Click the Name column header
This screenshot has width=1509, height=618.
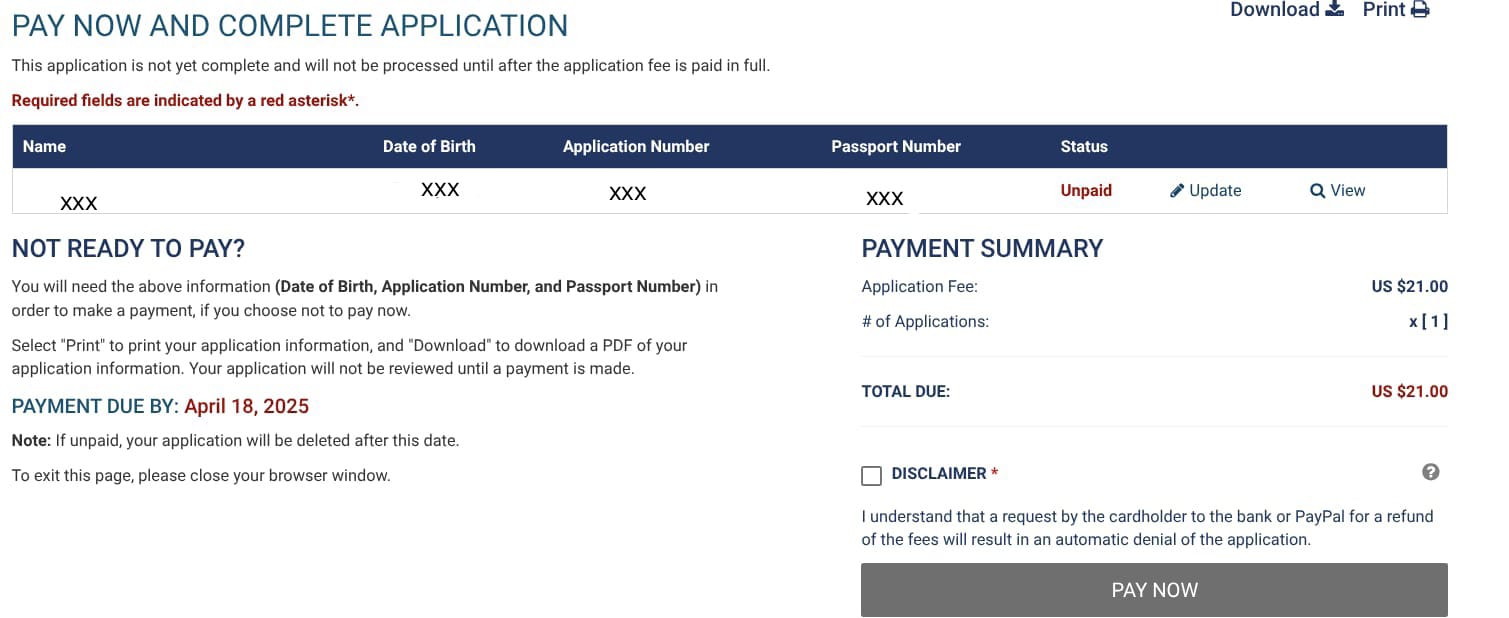44,147
